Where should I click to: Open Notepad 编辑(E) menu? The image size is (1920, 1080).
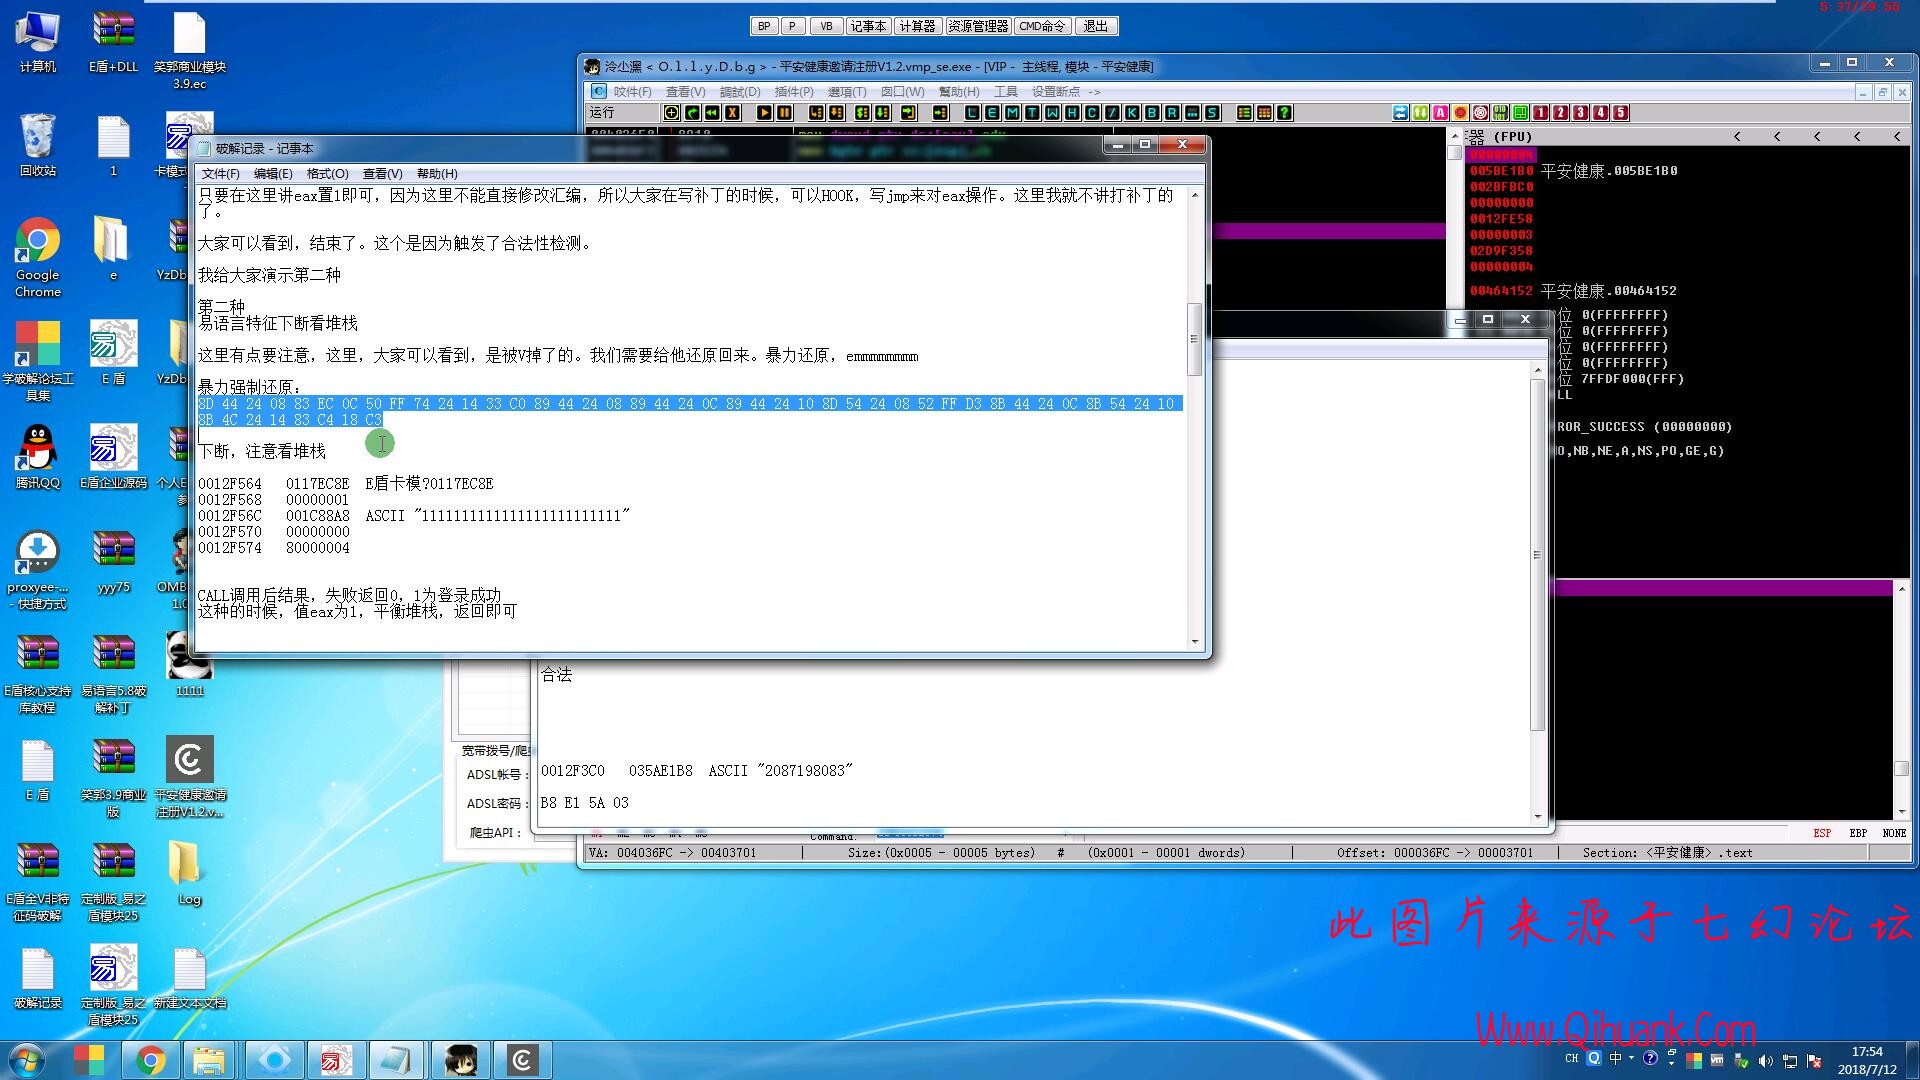pos(273,173)
